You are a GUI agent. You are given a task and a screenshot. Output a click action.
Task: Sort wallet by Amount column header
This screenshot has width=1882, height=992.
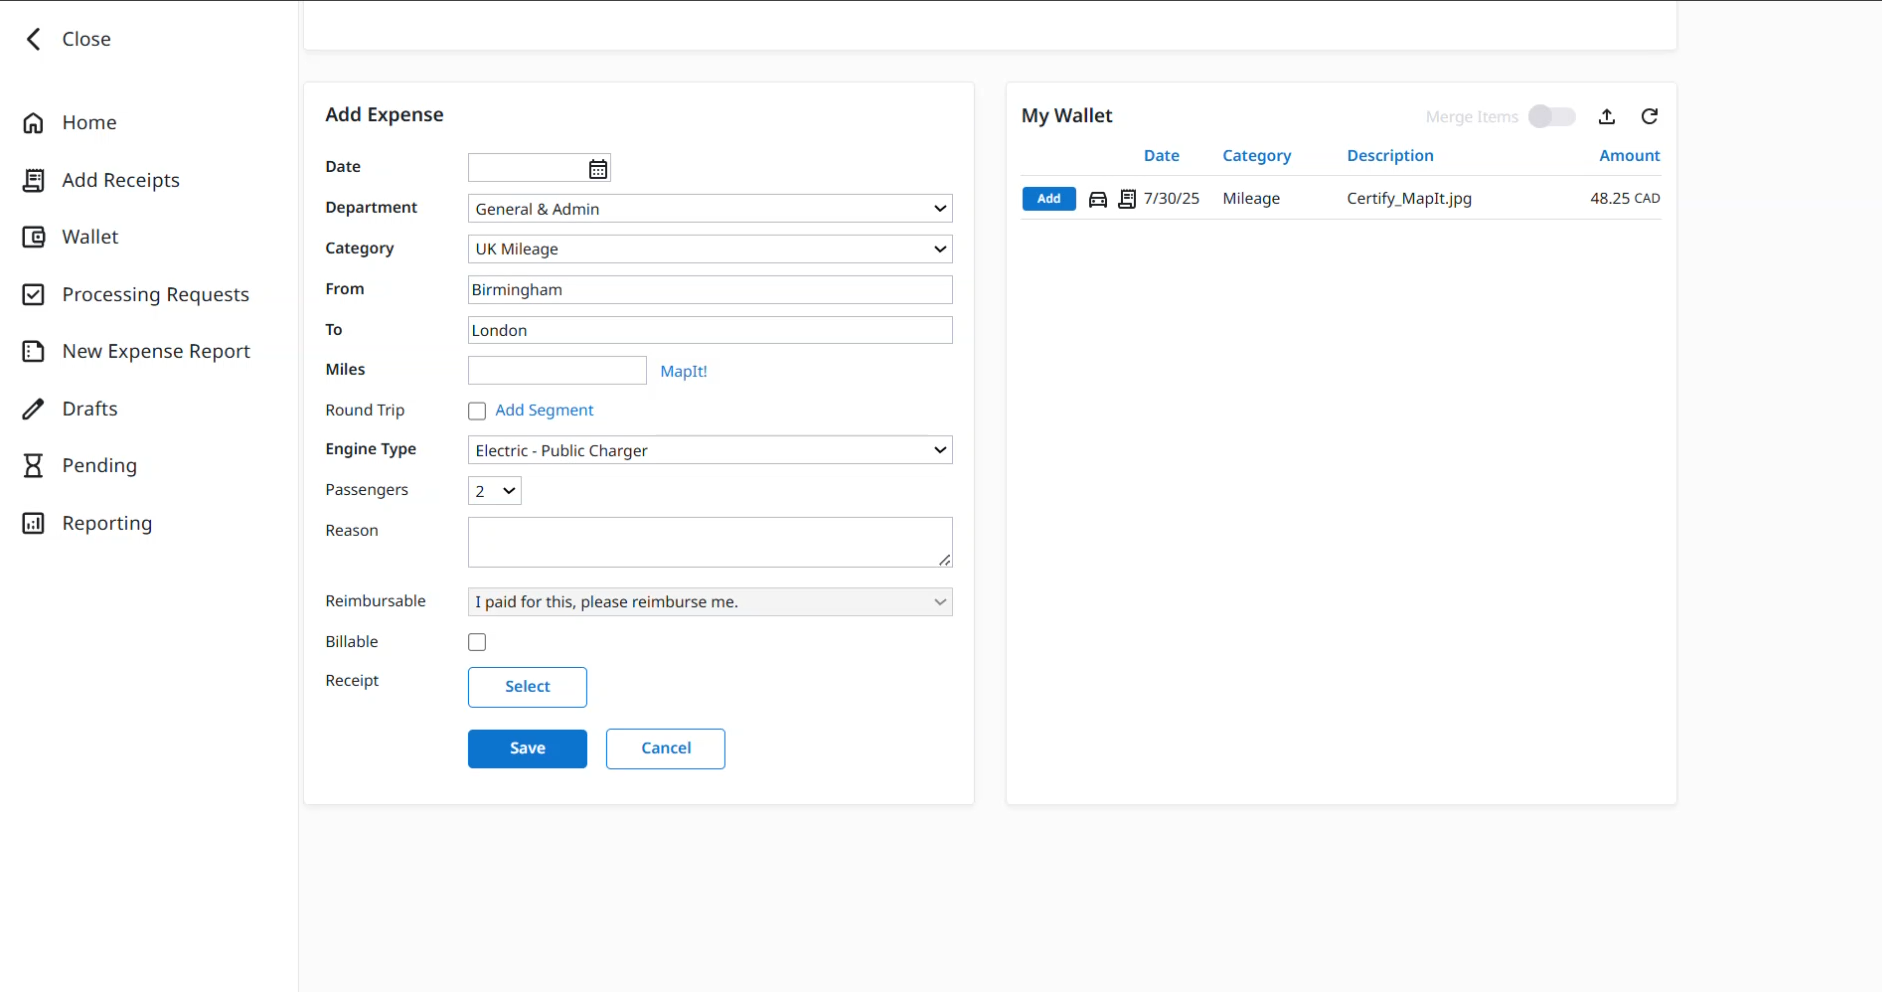coord(1628,156)
